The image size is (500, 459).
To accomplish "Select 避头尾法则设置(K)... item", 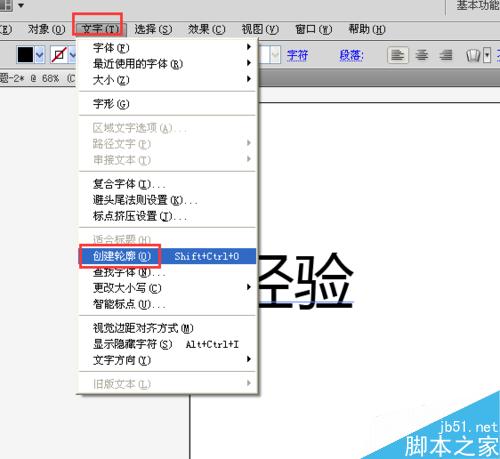I will tap(167, 200).
